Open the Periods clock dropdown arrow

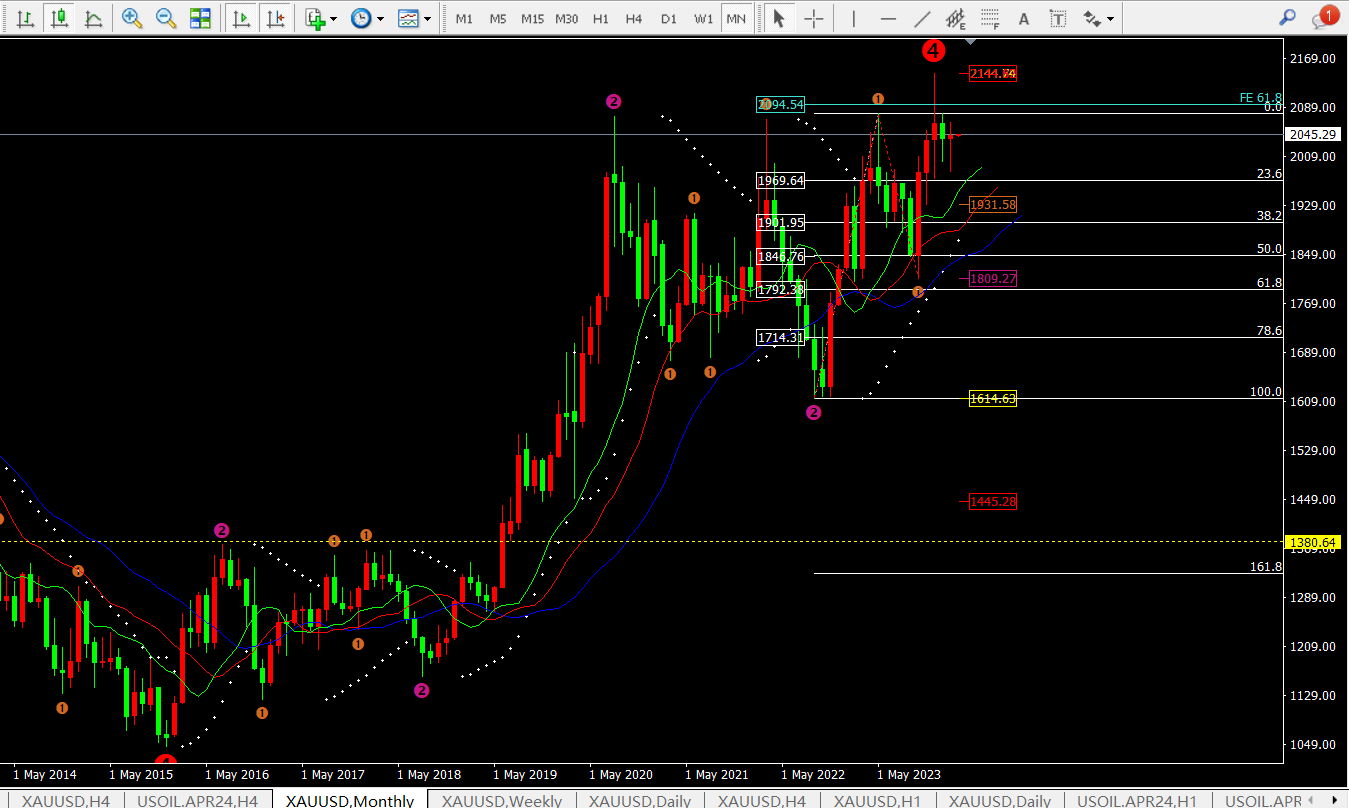pyautogui.click(x=379, y=19)
